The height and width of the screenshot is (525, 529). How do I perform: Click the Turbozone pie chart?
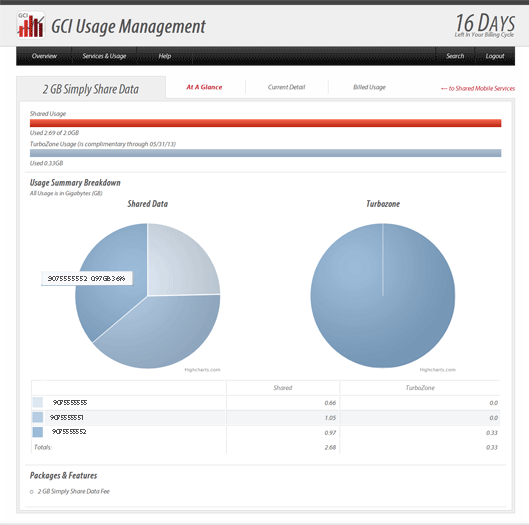point(383,296)
